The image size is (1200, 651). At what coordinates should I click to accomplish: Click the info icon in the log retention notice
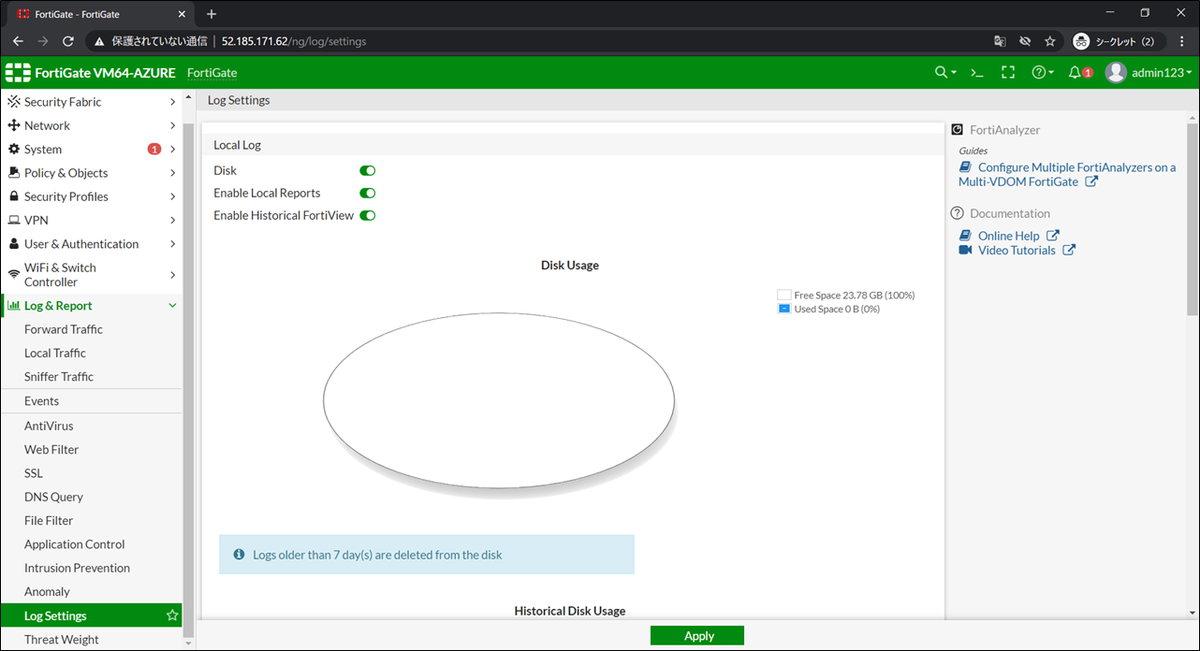239,554
